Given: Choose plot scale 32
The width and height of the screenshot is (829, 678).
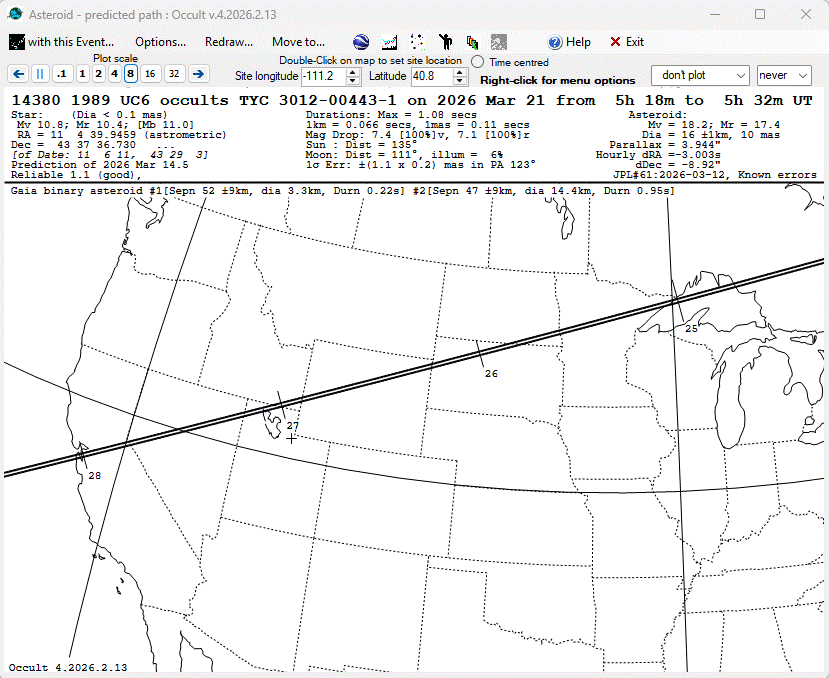Looking at the screenshot, I should pyautogui.click(x=174, y=74).
